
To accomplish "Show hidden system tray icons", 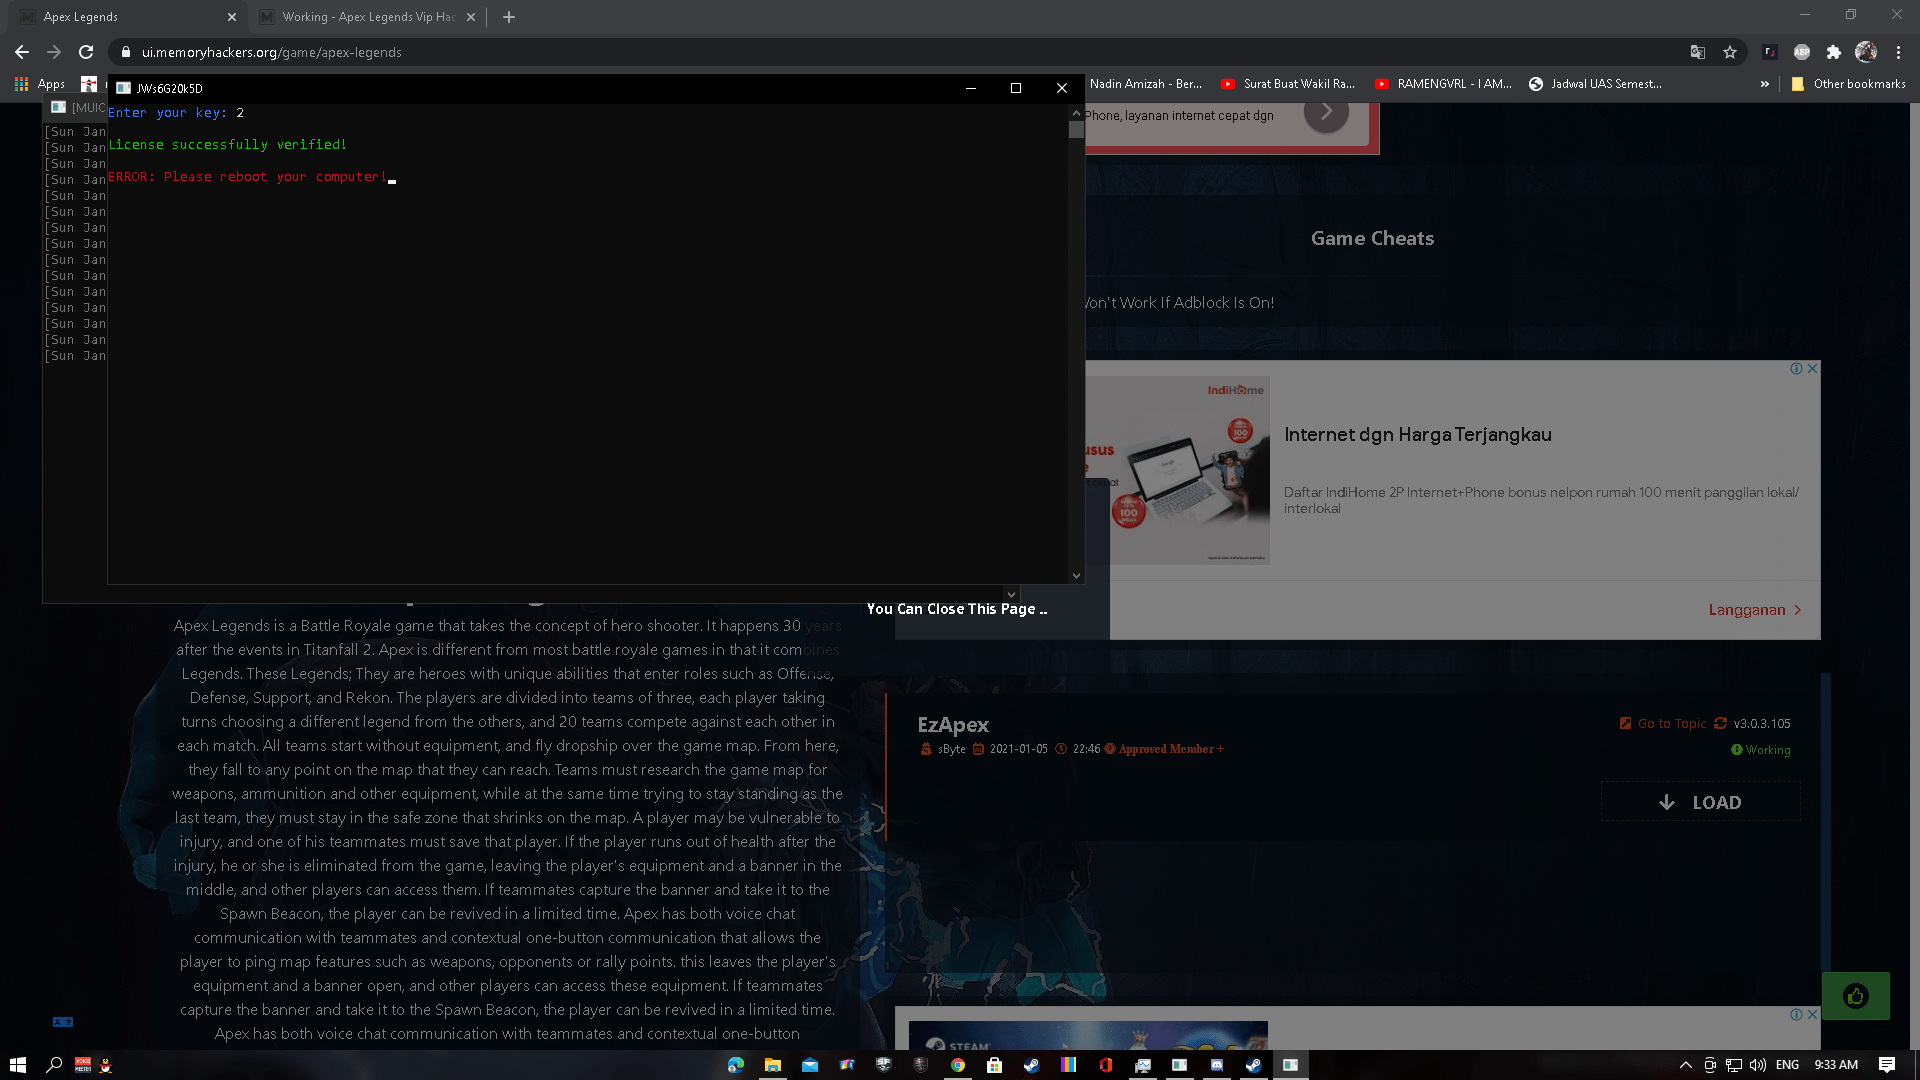I will (x=1685, y=1065).
